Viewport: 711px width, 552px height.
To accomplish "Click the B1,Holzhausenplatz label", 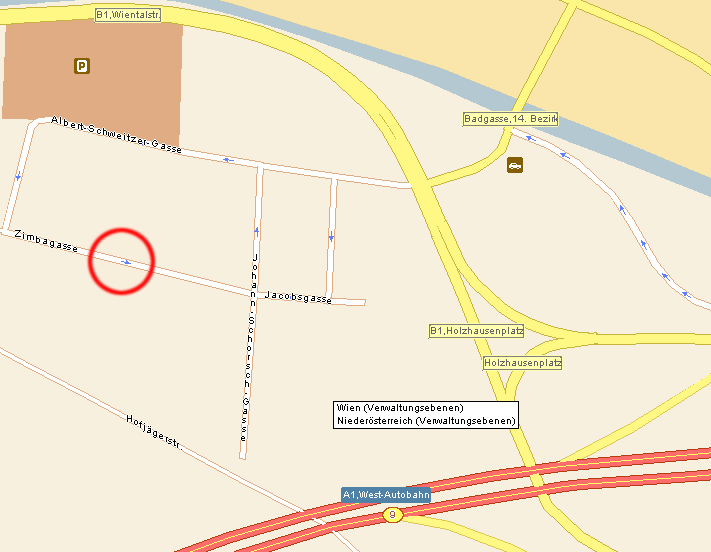I will (476, 331).
